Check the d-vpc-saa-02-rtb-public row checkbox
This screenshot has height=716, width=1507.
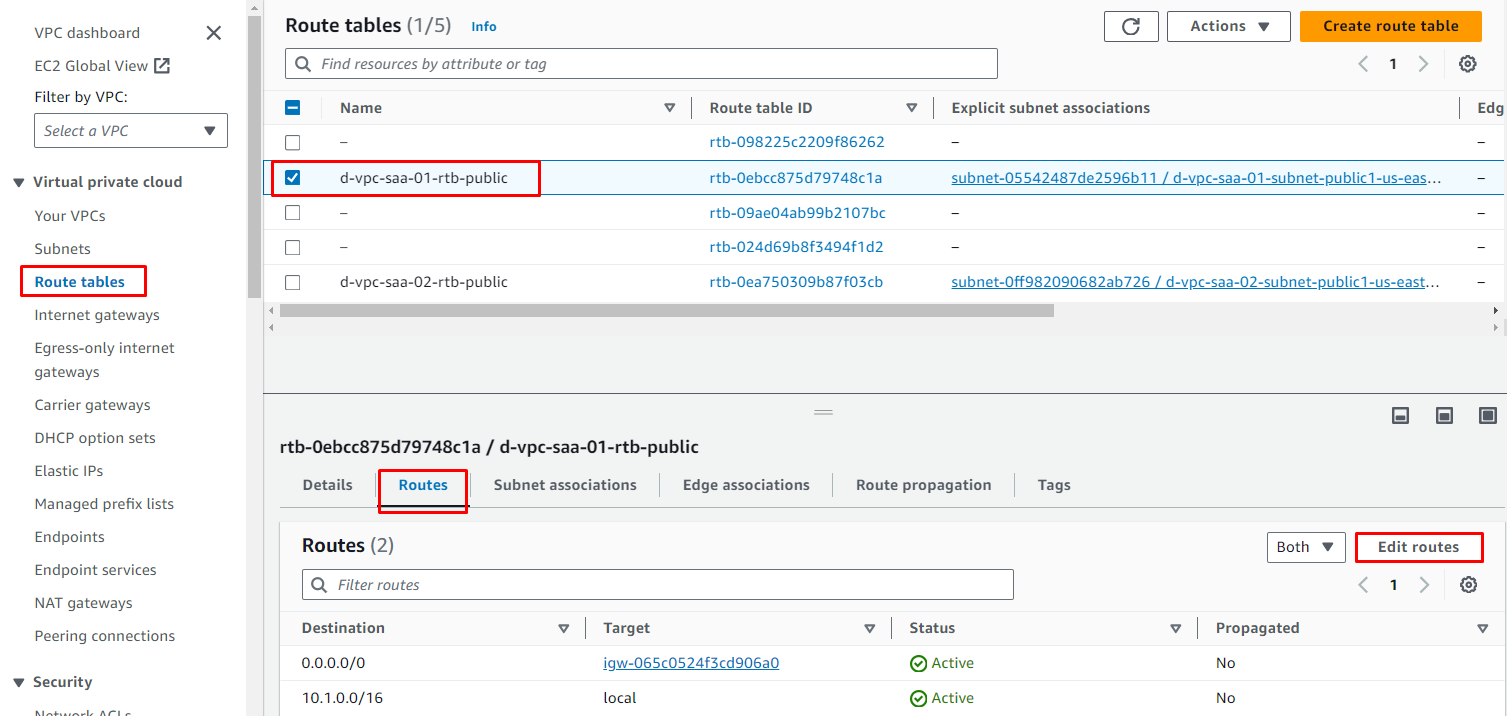tap(293, 282)
